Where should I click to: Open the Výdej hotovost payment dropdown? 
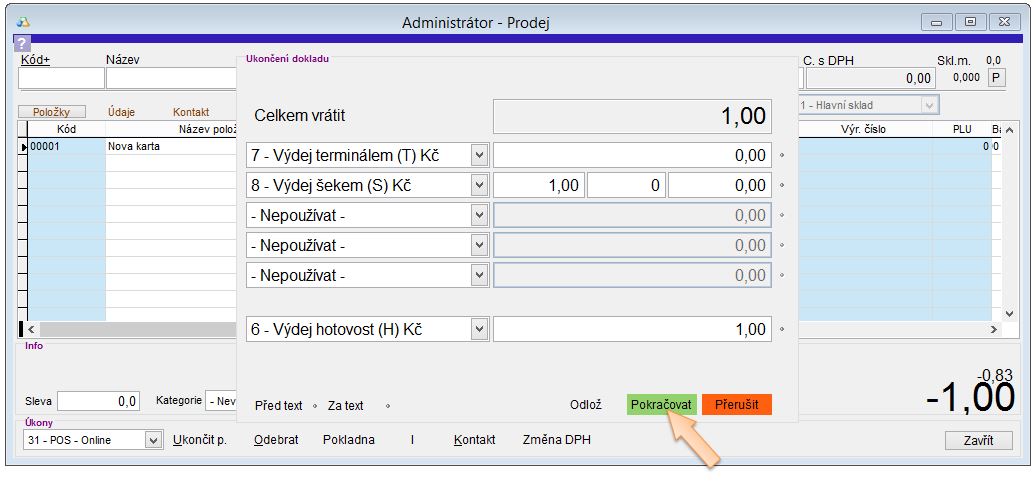point(478,329)
